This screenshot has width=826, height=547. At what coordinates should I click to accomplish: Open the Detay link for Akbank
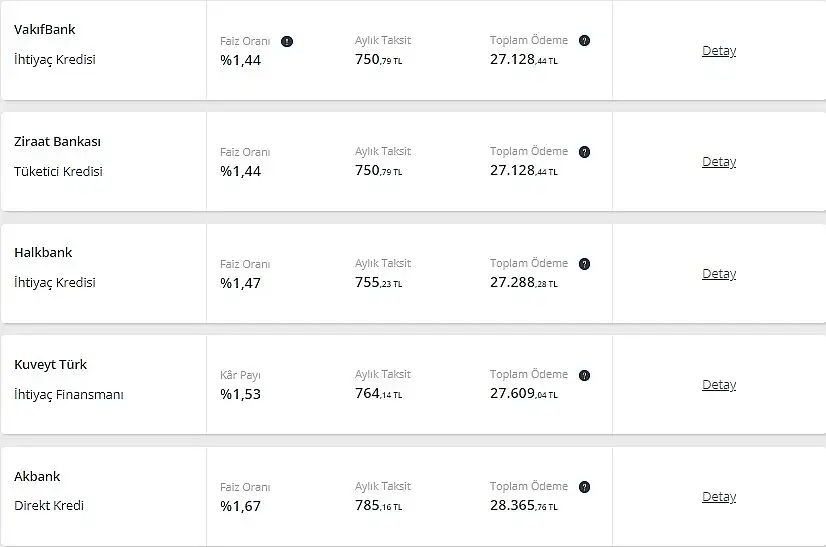[x=719, y=496]
